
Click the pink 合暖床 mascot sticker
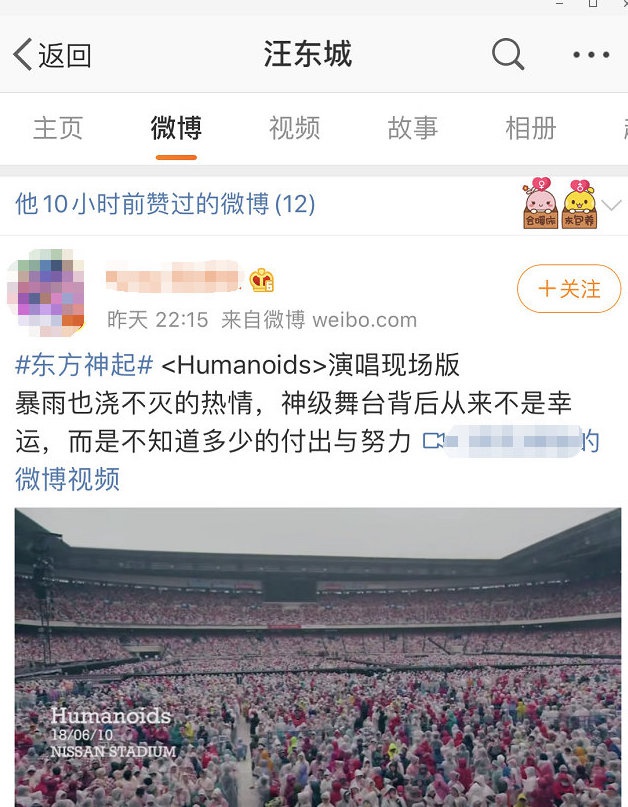[x=540, y=203]
